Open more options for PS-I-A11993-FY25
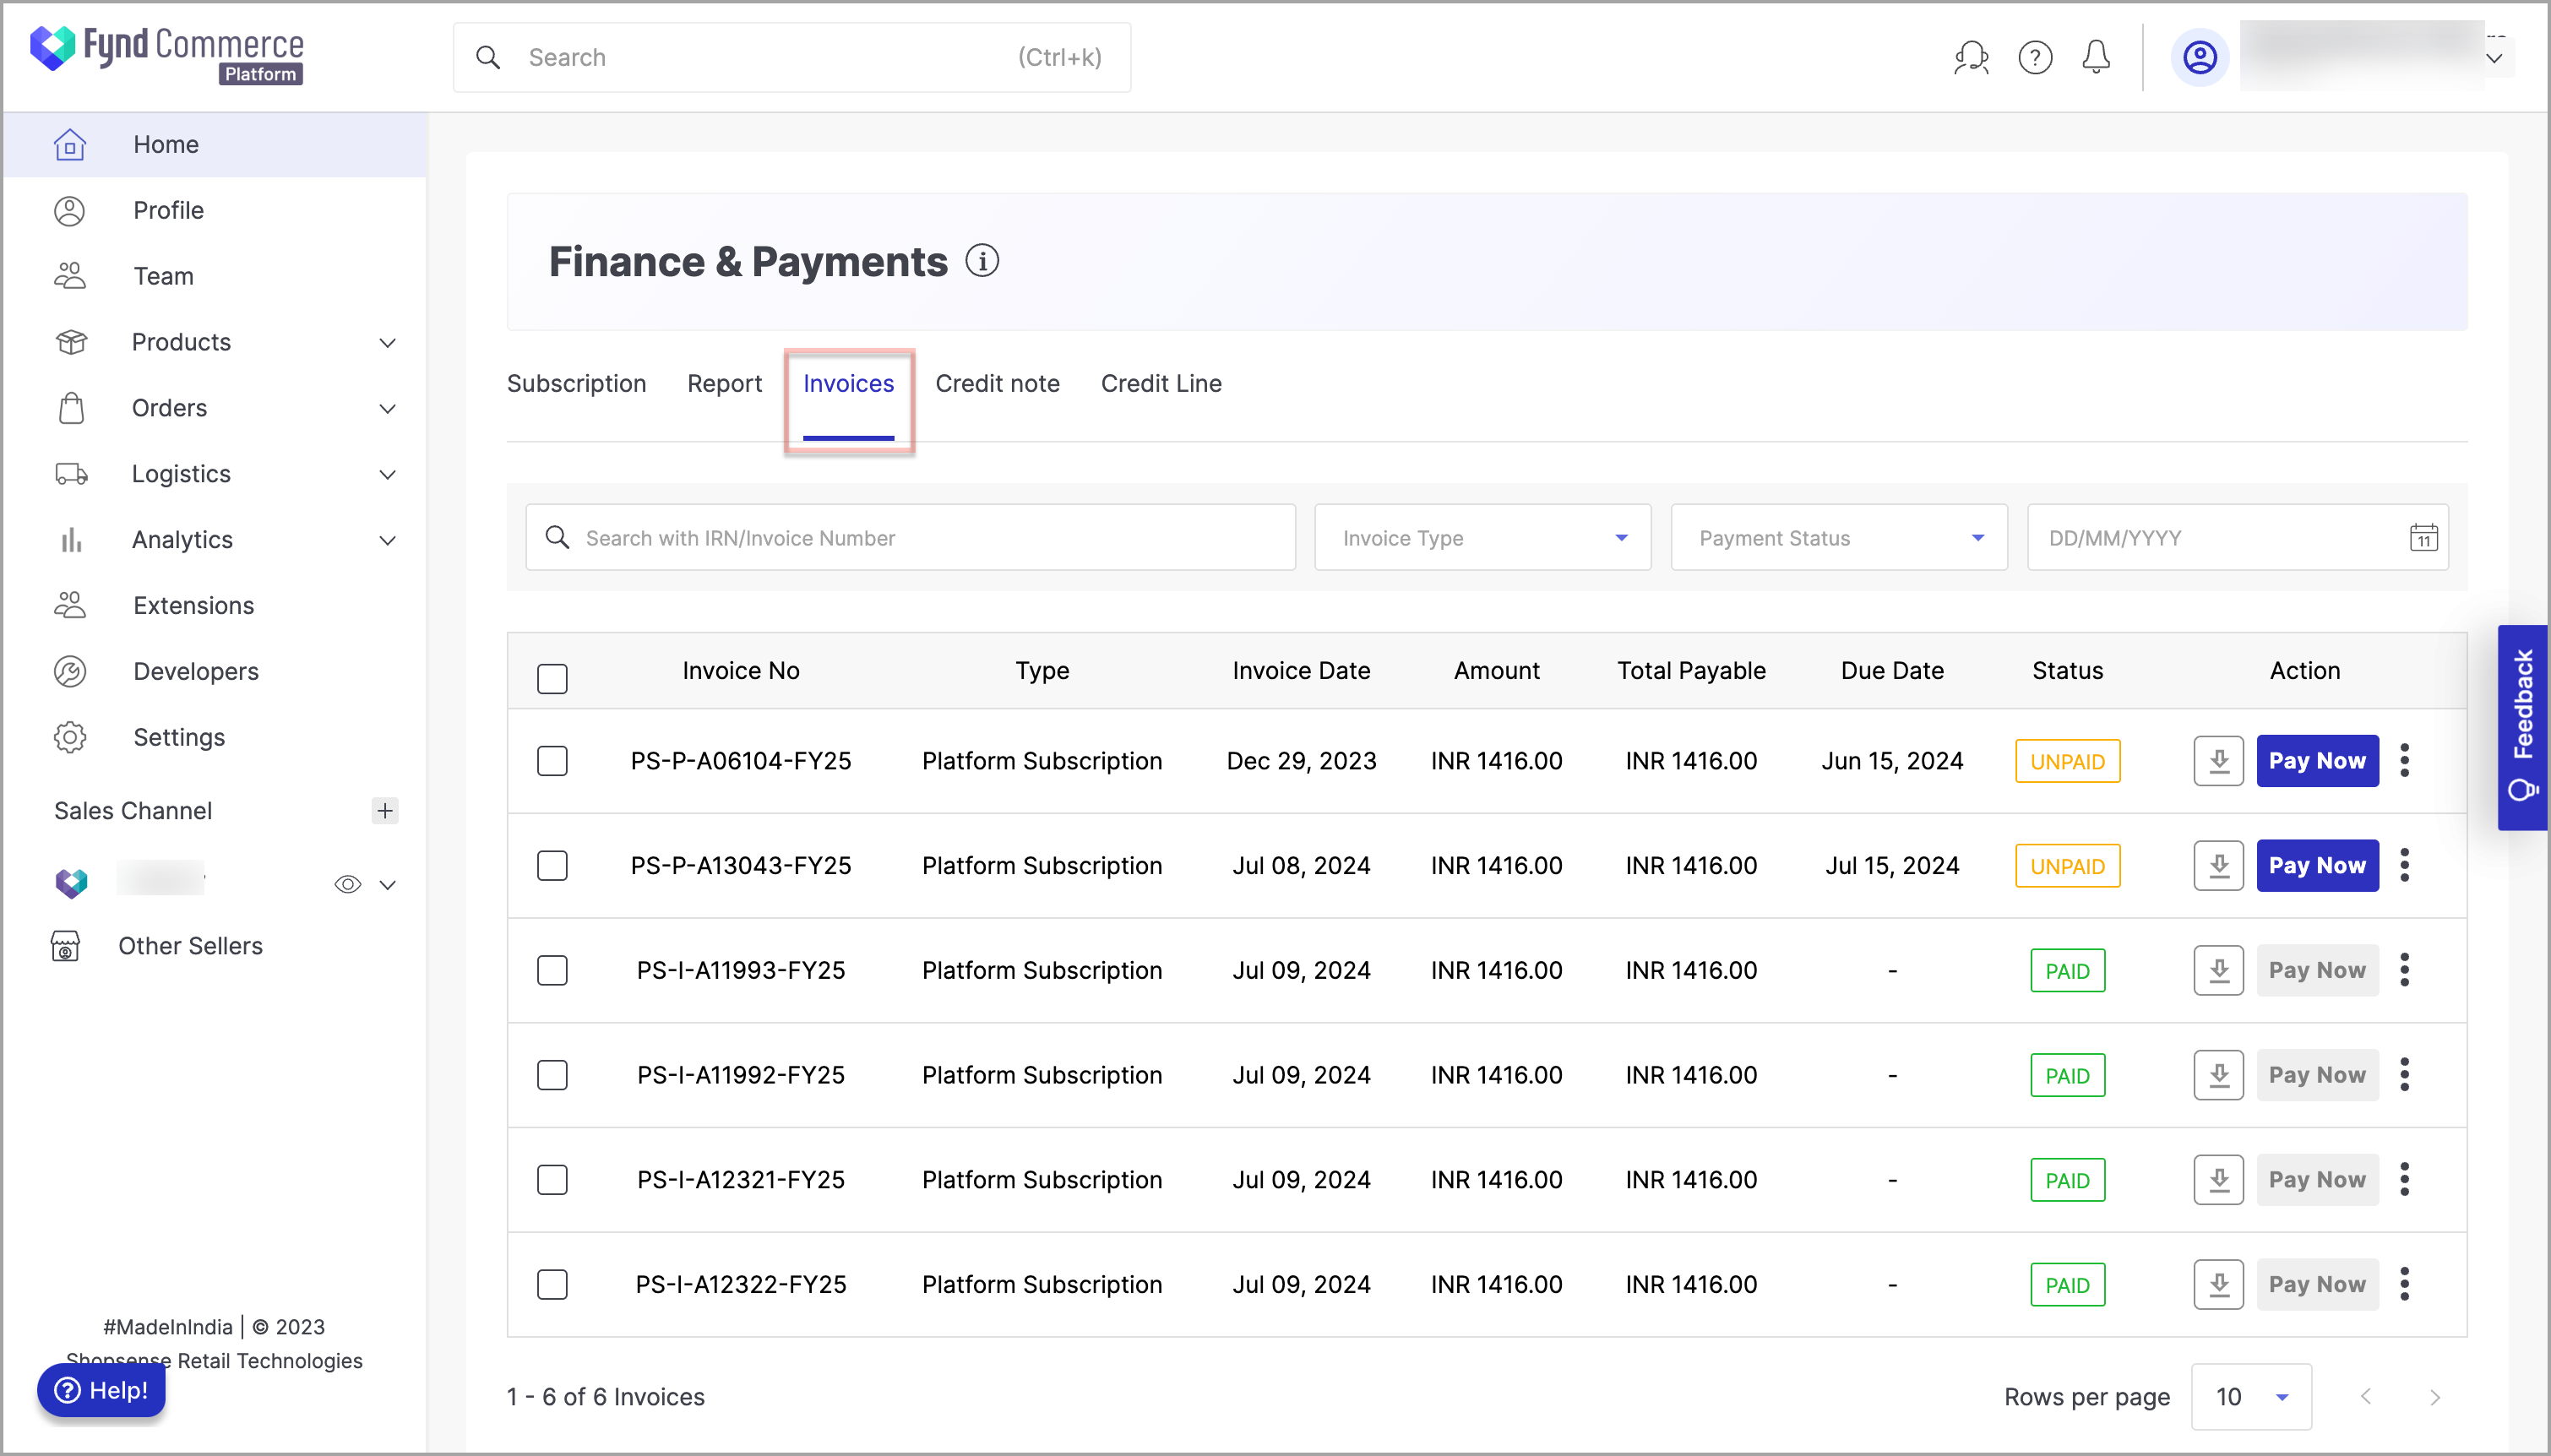Image resolution: width=2551 pixels, height=1456 pixels. click(x=2405, y=970)
